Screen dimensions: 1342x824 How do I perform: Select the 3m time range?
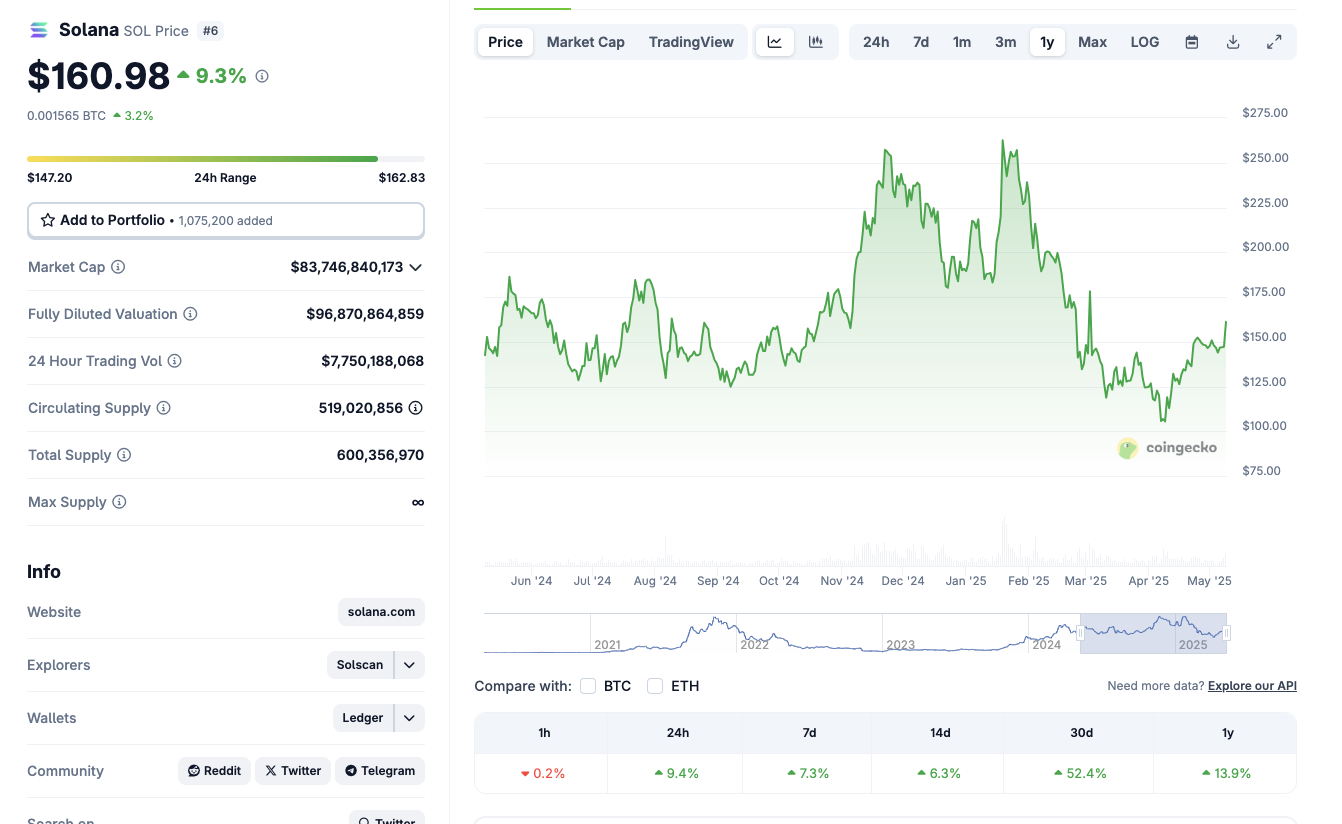(1006, 42)
